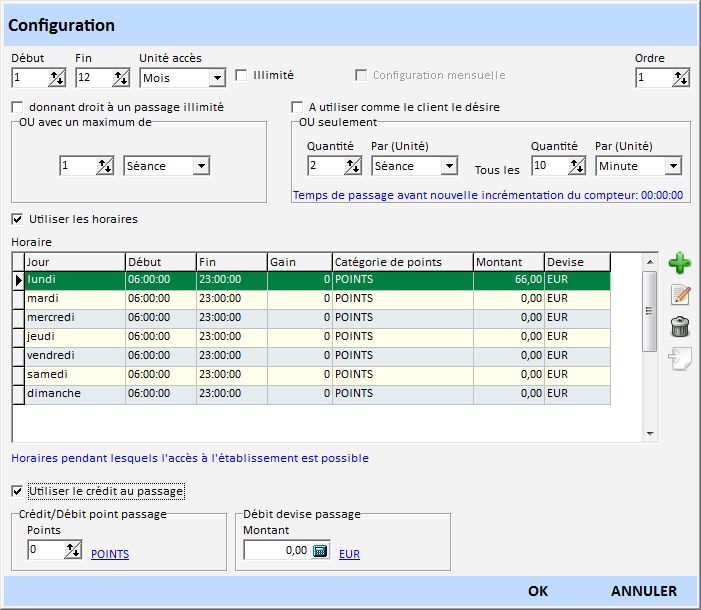The width and height of the screenshot is (701, 610).
Task: Click the green plus add schedule icon
Action: 680,264
